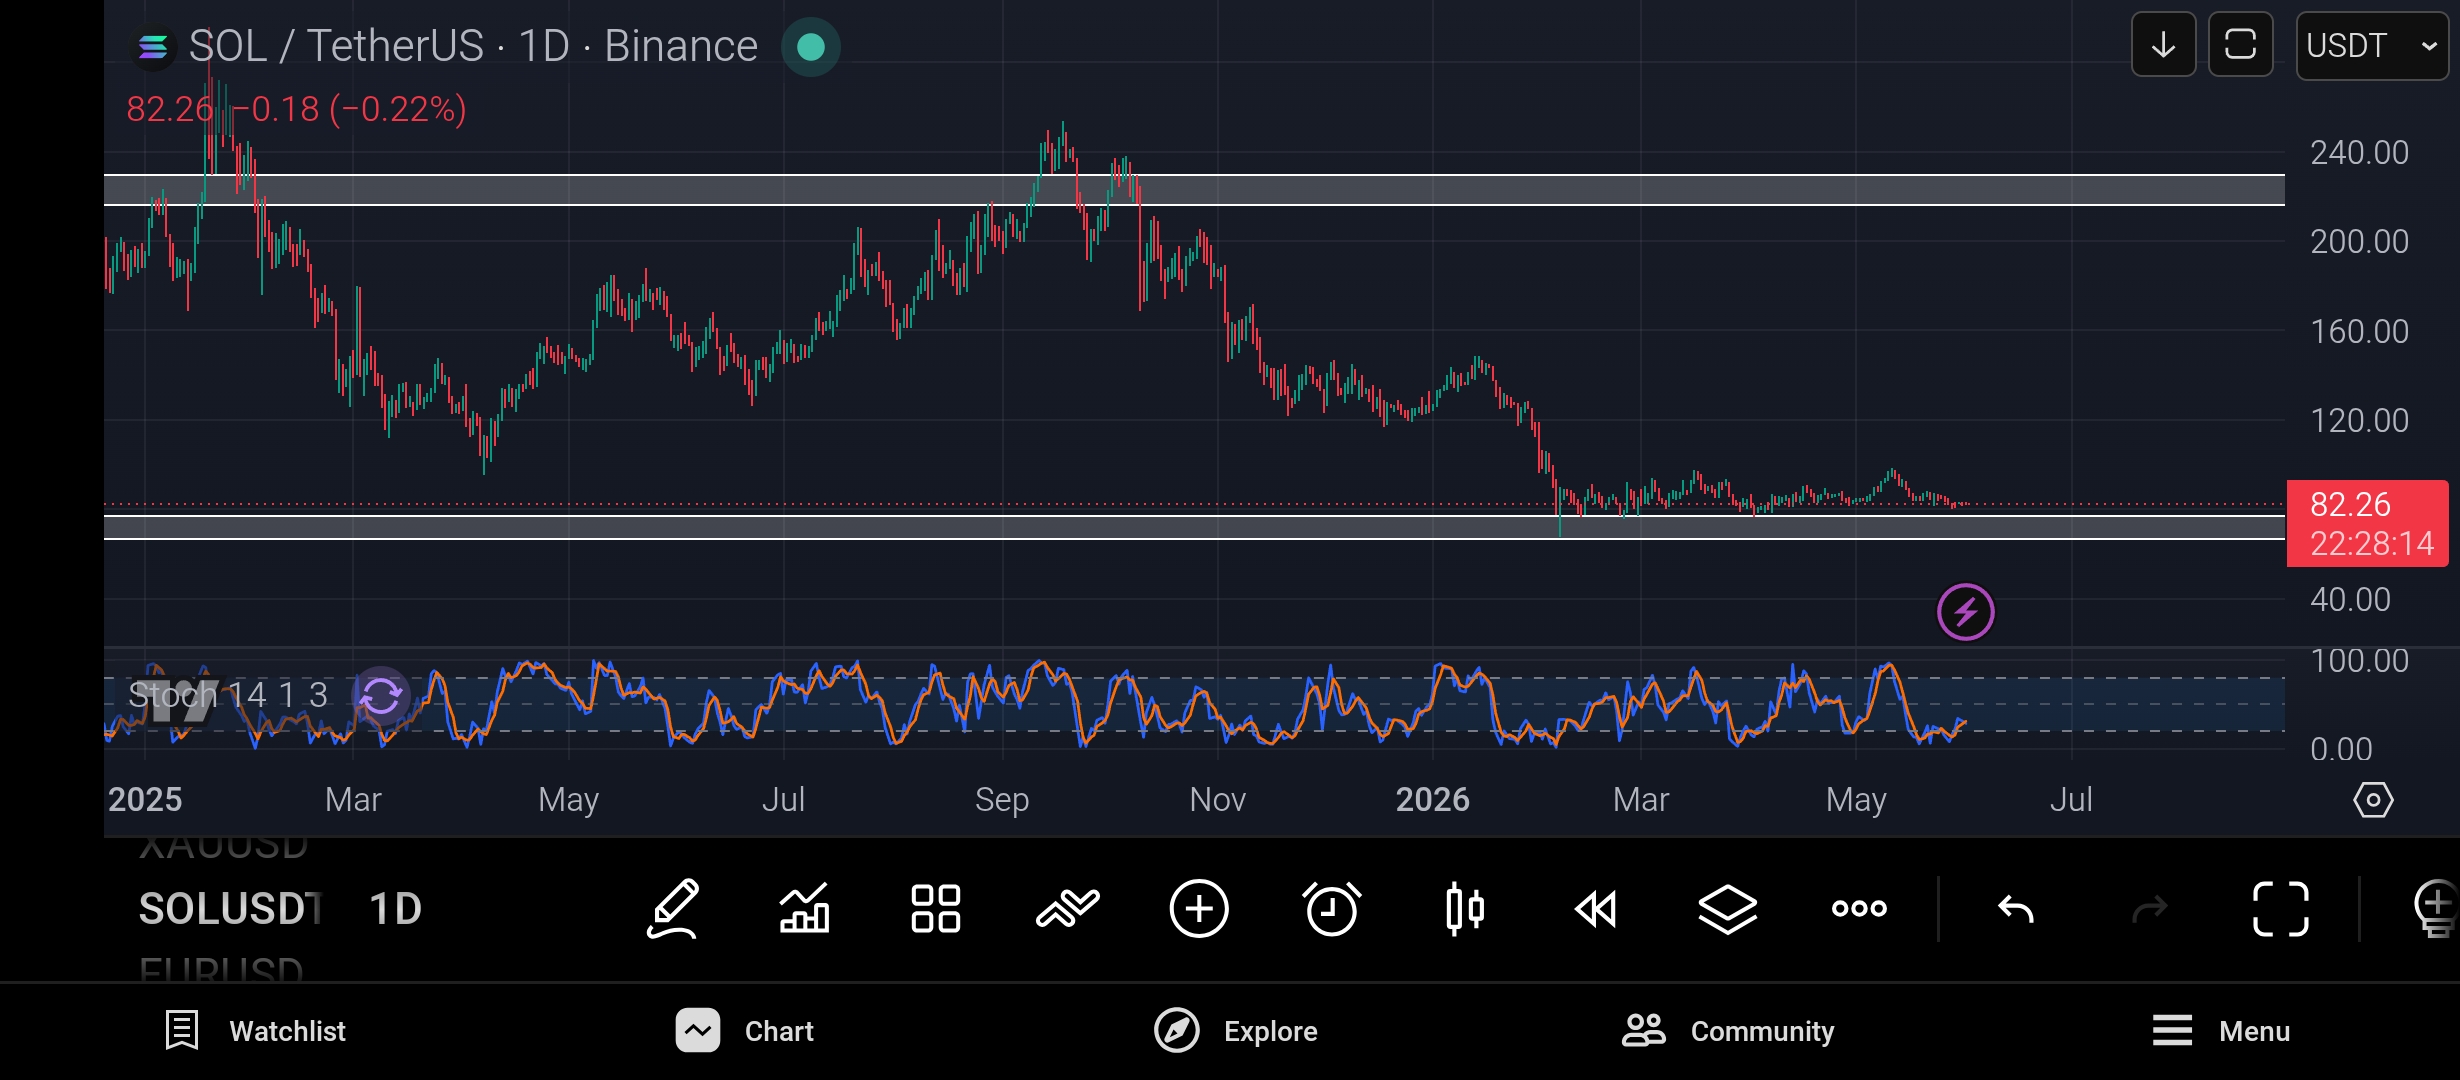
Task: Change the 1D interval in toolbar
Action: (396, 909)
